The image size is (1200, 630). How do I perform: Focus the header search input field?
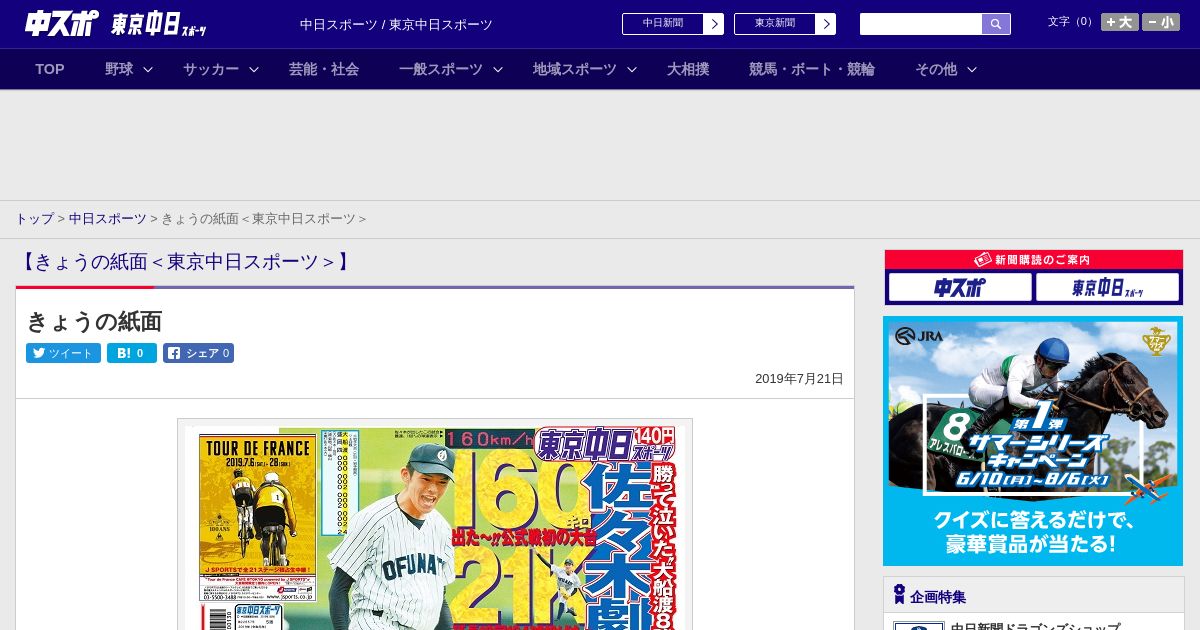[921, 24]
